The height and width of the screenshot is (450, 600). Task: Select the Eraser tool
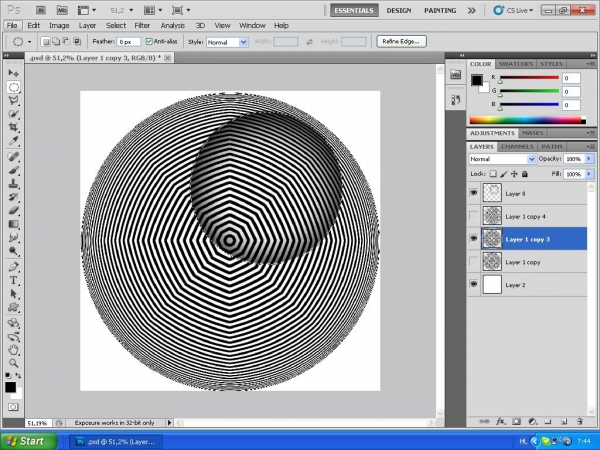pos(13,210)
